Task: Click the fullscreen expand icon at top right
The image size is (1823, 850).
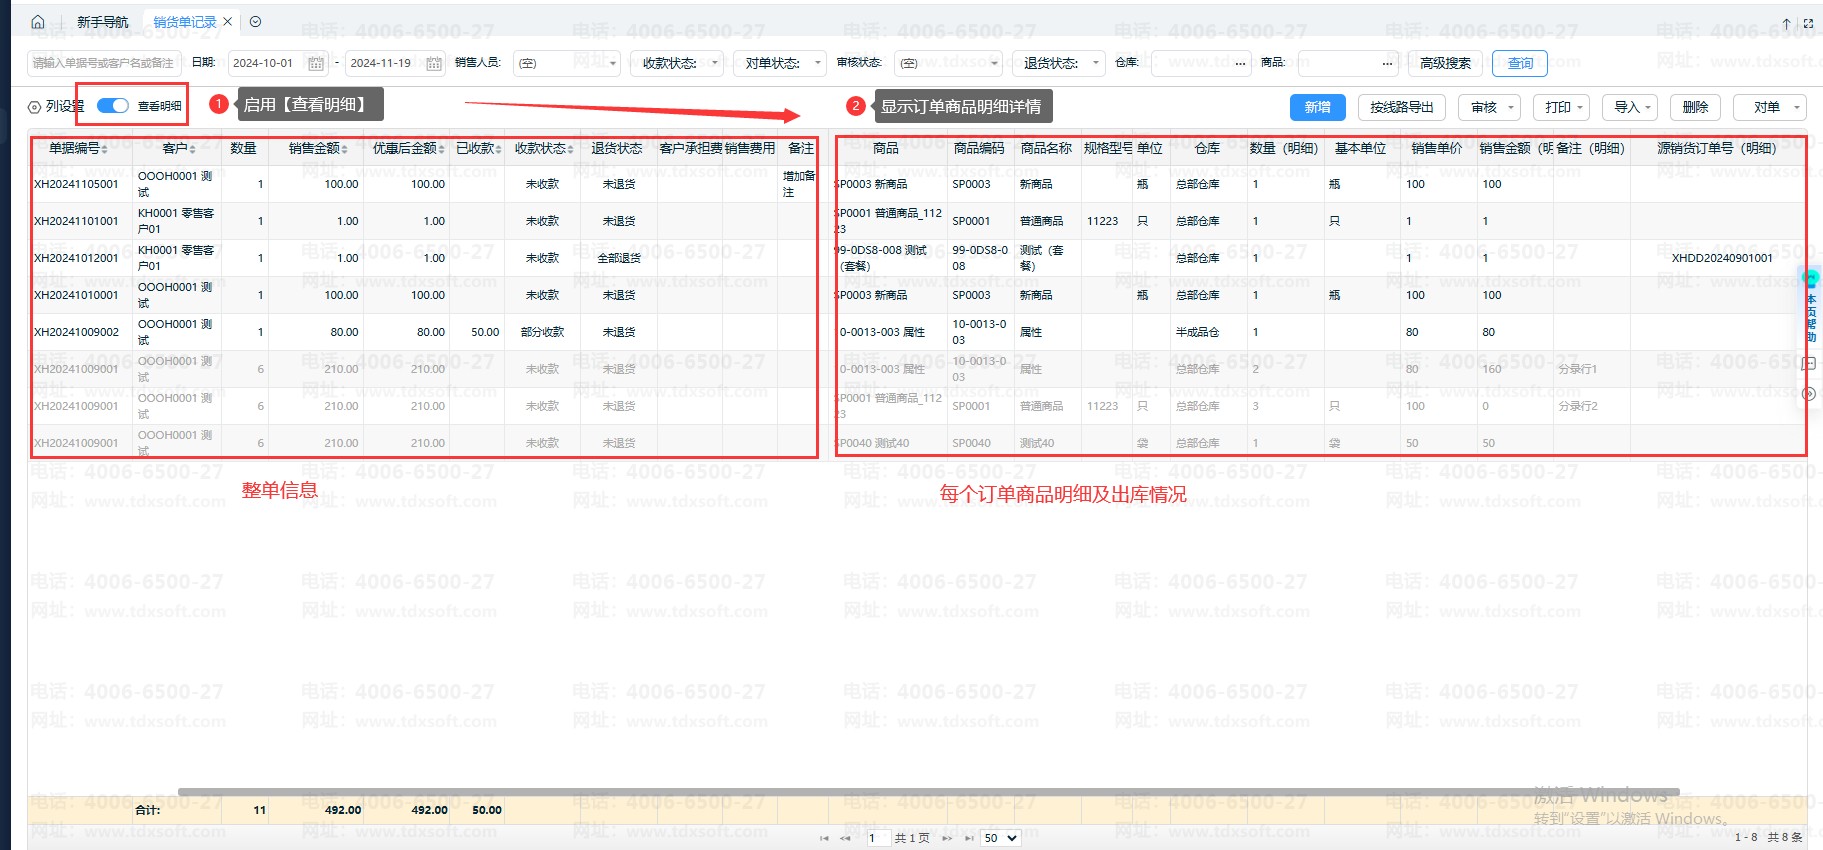Action: click(1808, 23)
